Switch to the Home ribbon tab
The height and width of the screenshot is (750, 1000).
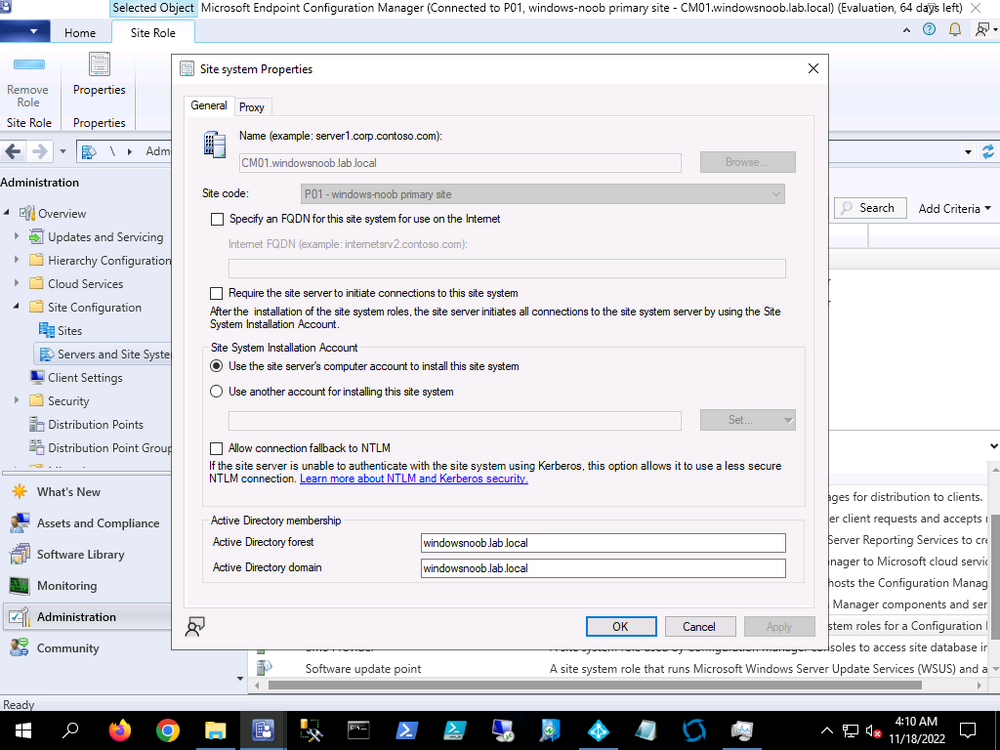(80, 33)
